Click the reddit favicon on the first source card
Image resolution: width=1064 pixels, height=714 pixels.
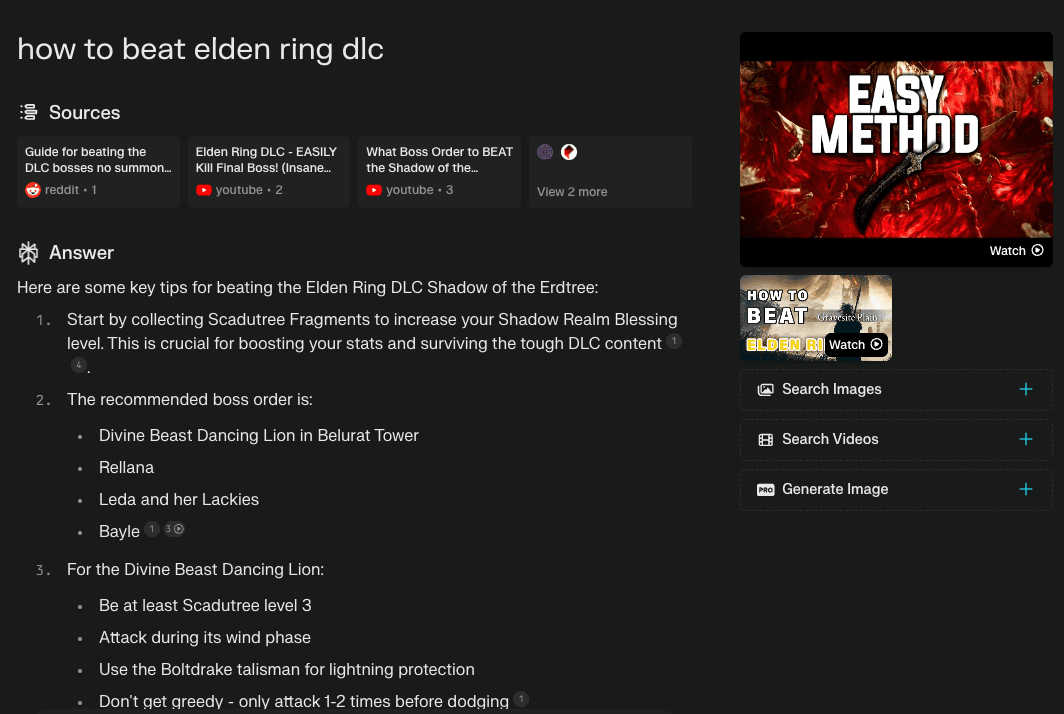[x=31, y=190]
